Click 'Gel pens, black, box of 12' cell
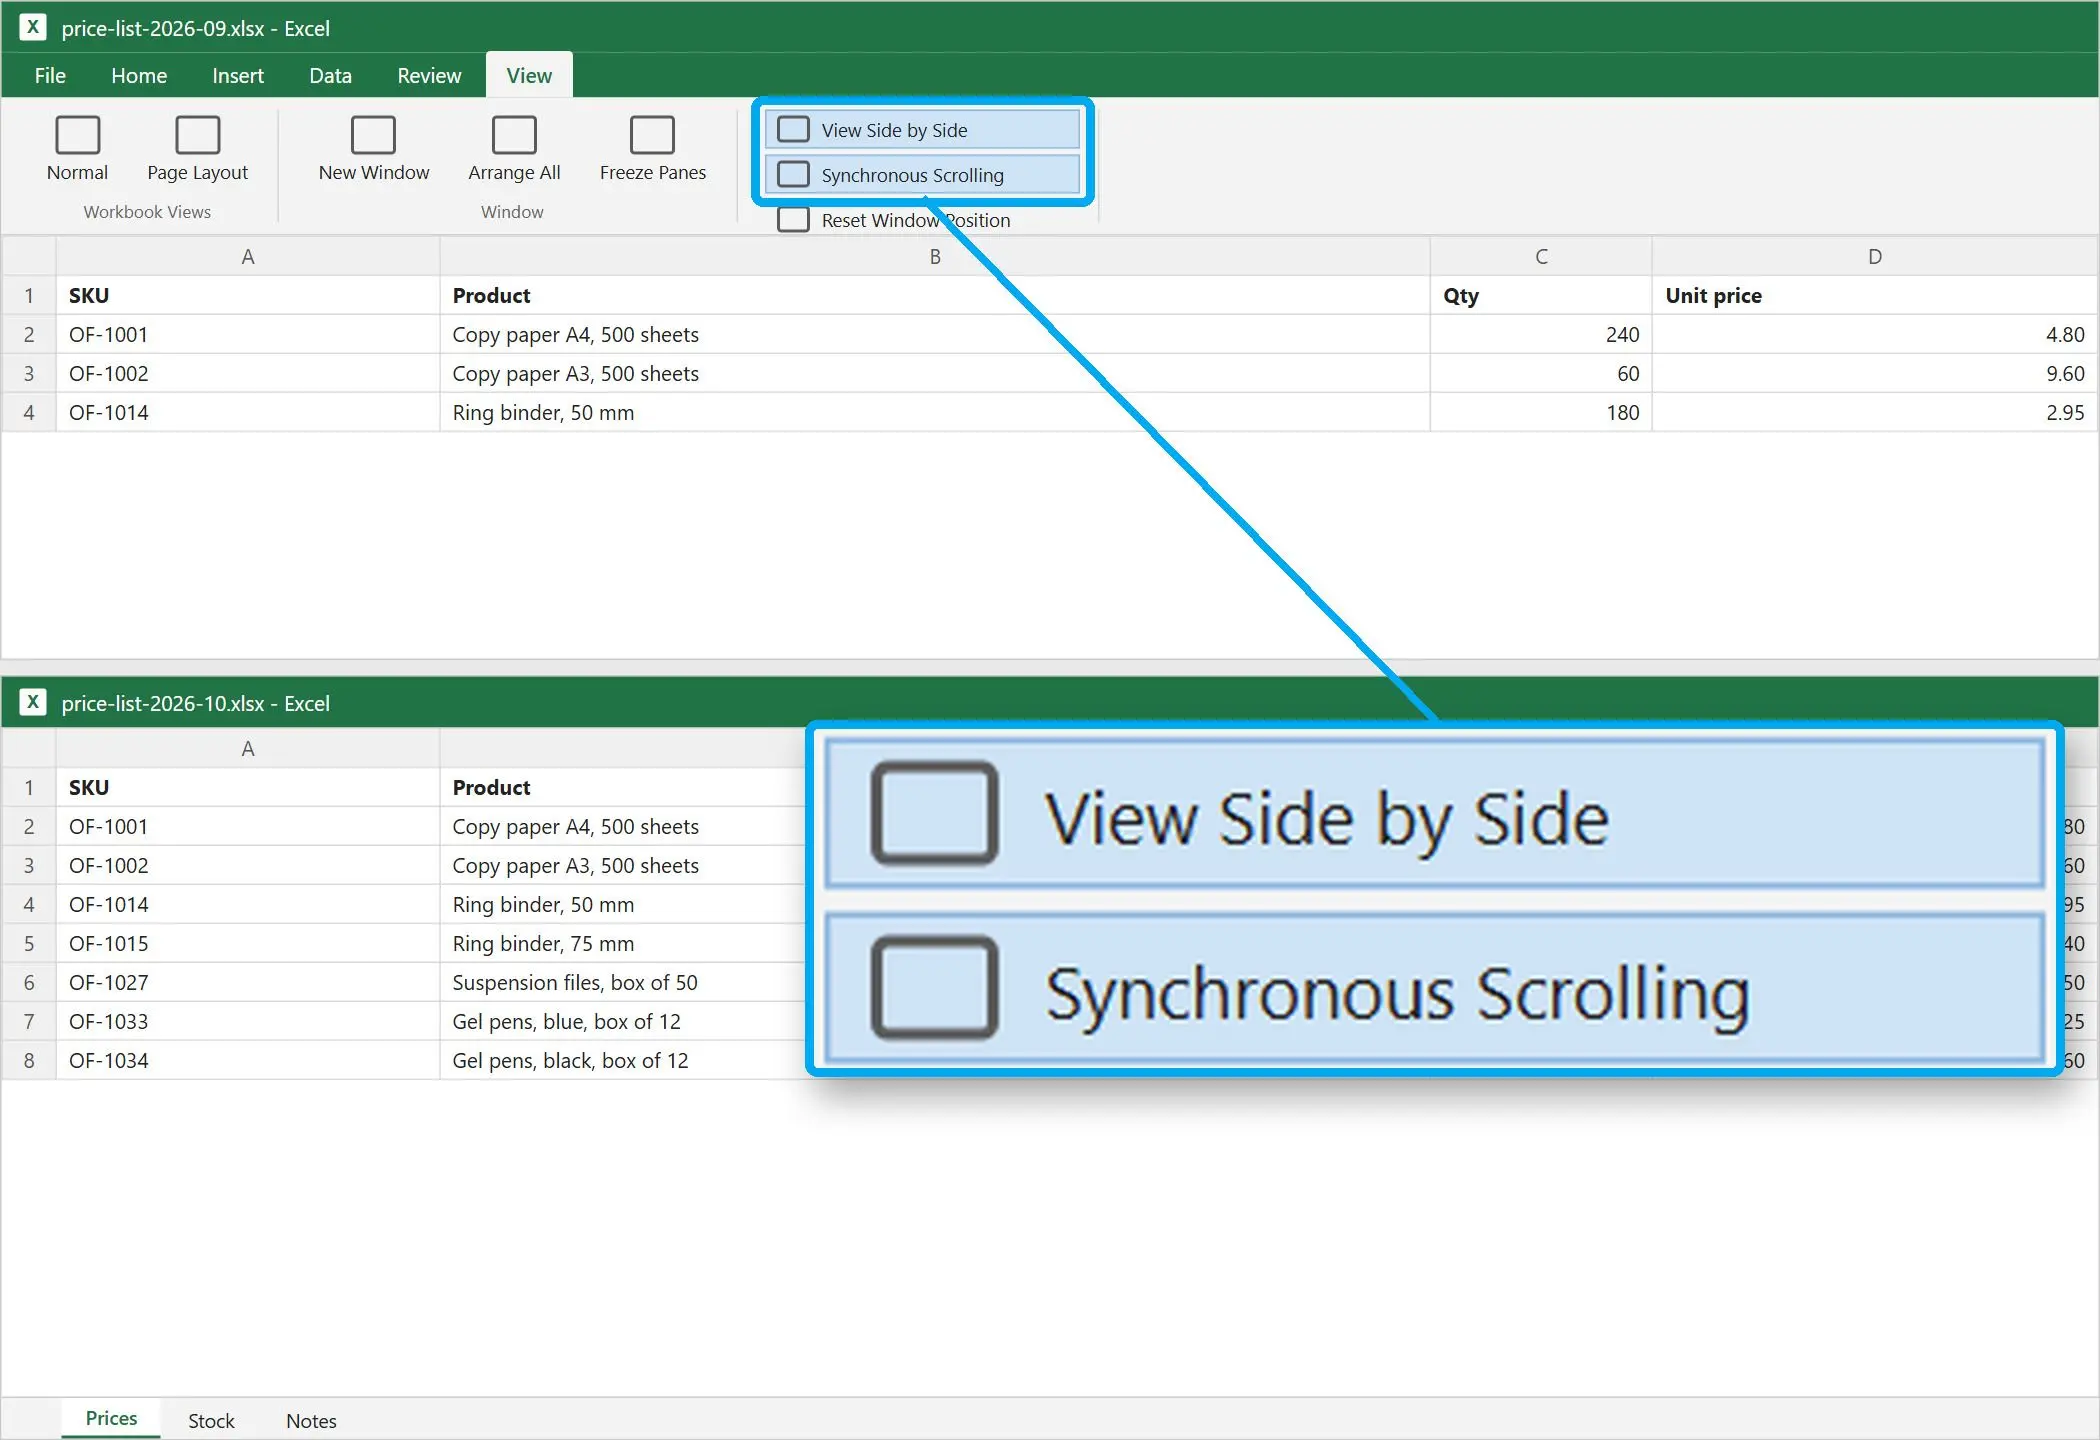 622,1061
